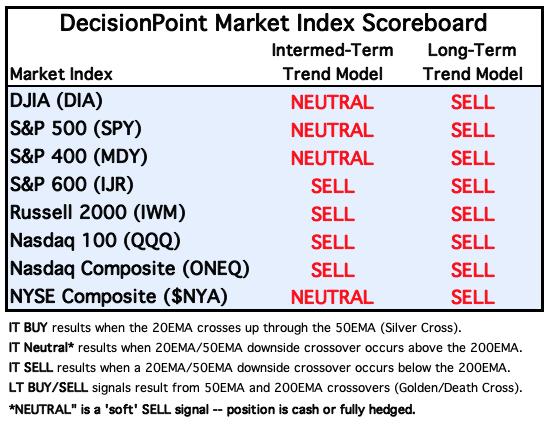Select the DJIA (DIA) row label
Viewport: 551px width, 424px height.
coord(56,101)
